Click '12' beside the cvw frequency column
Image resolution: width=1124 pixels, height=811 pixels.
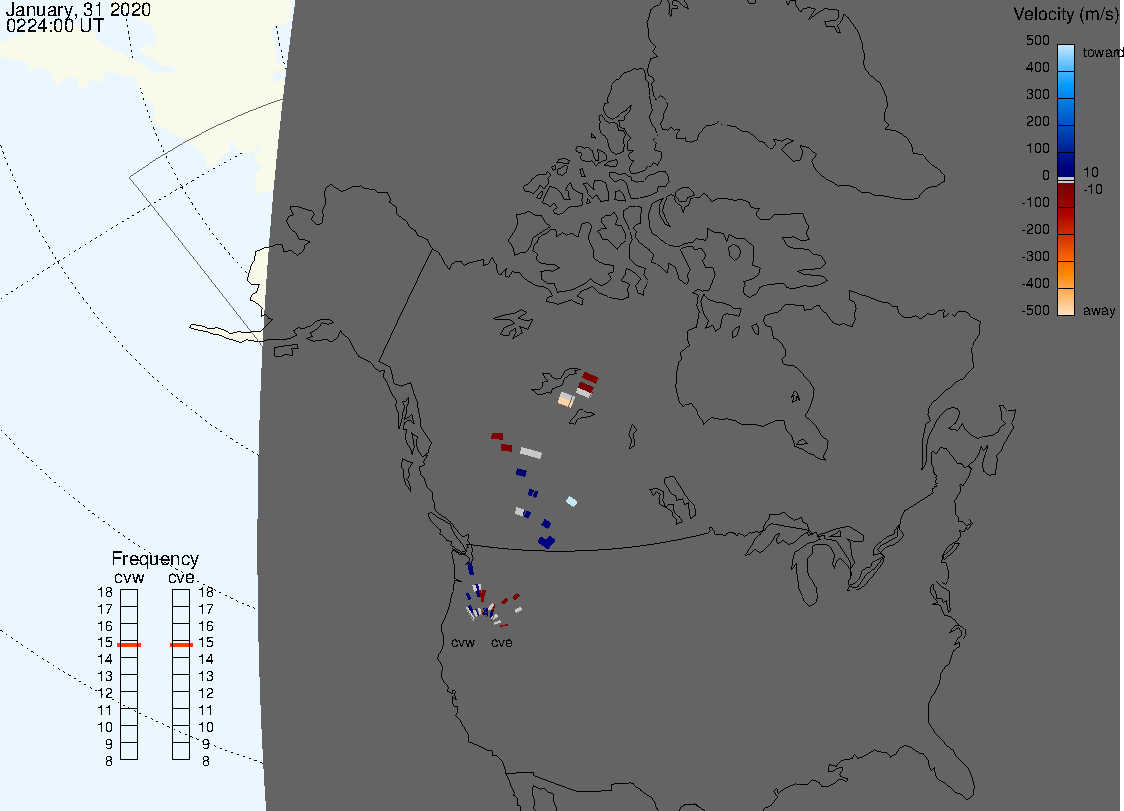[105, 693]
